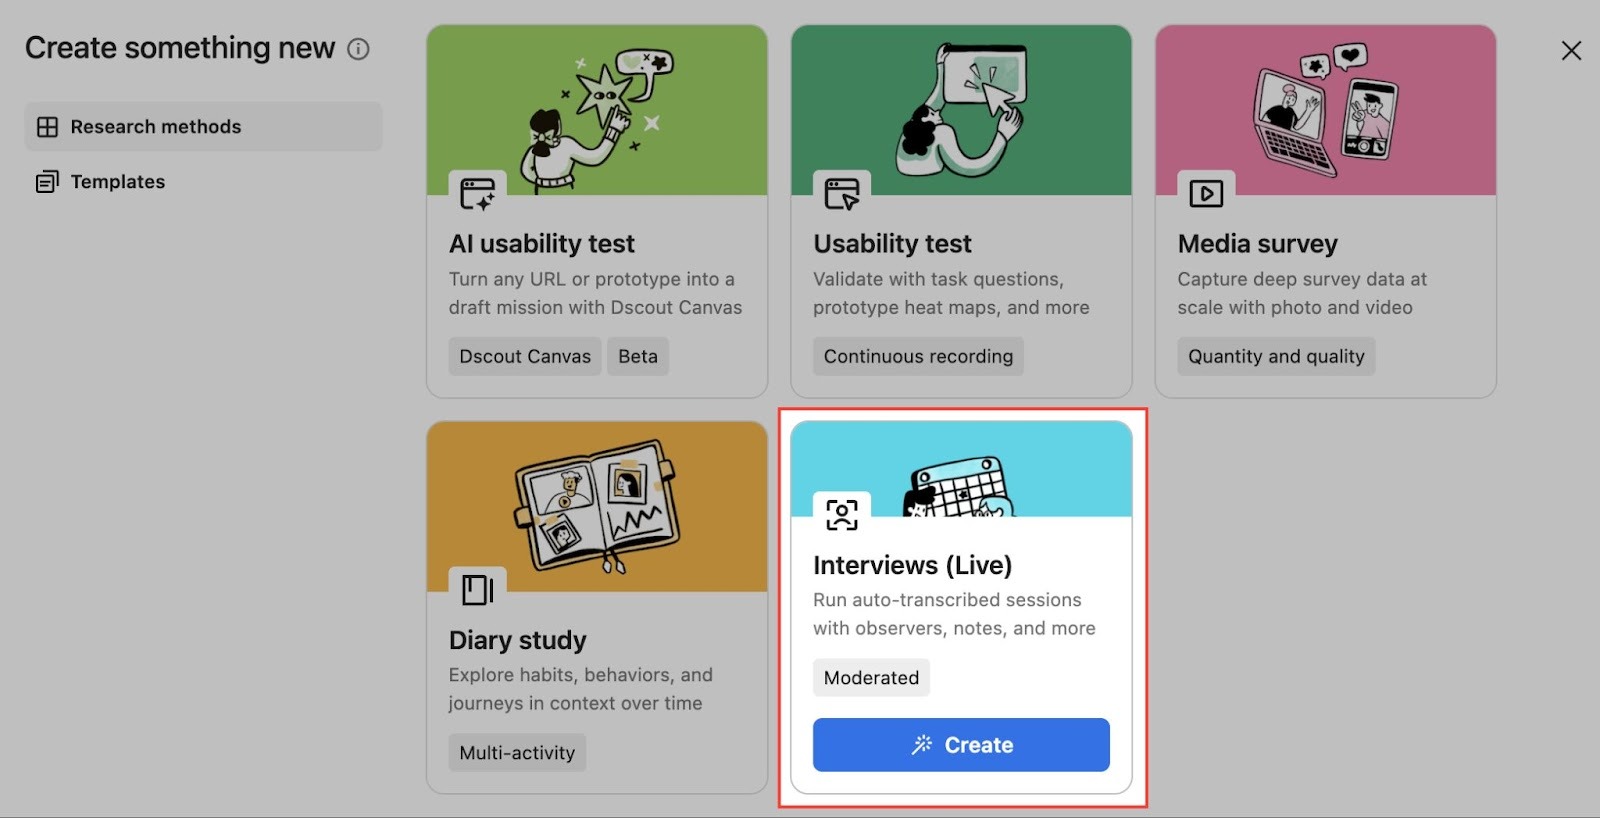
Task: Click the Multi-activity tag
Action: click(517, 753)
